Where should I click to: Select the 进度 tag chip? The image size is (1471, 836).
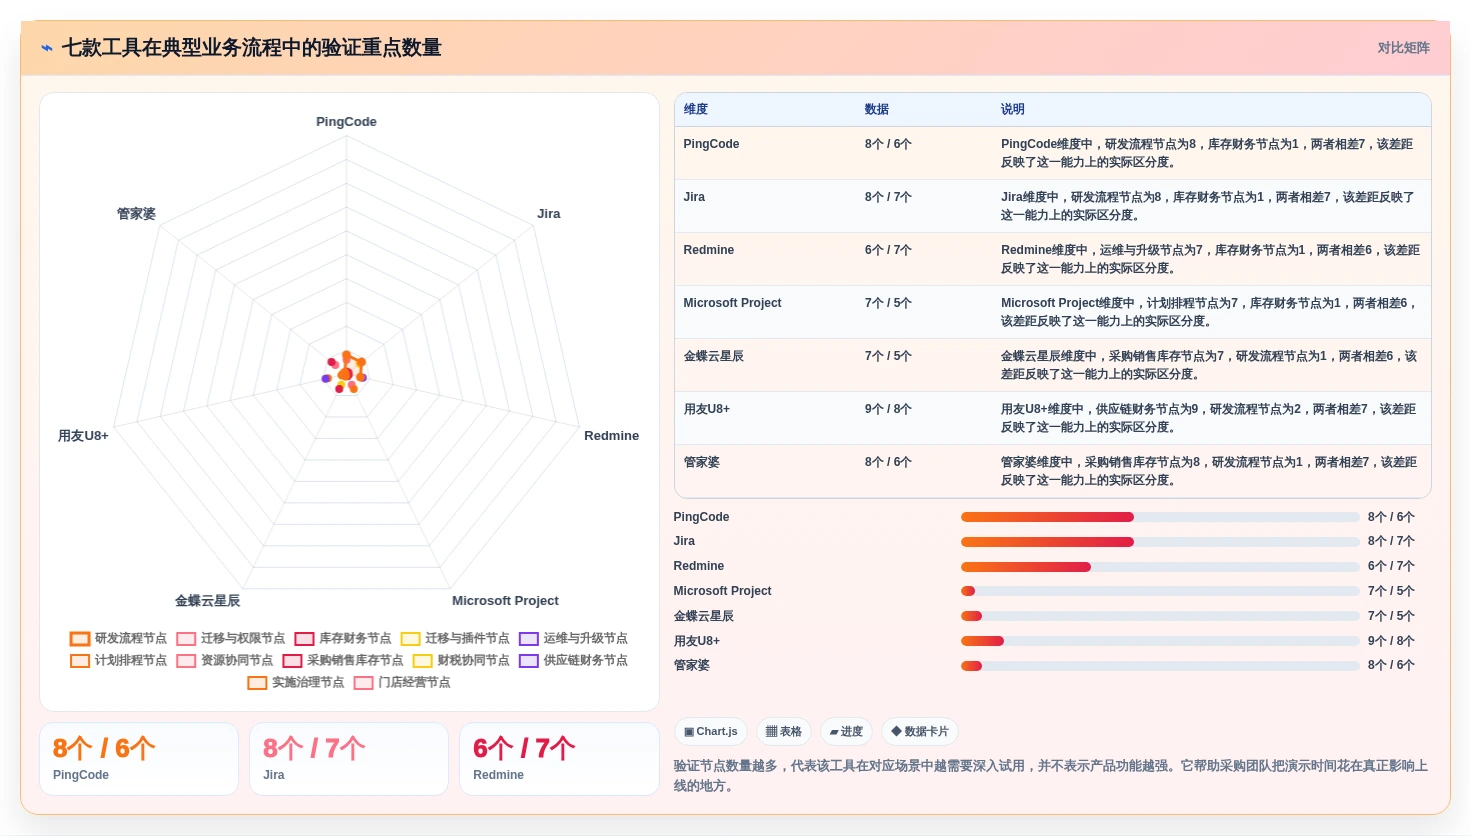click(x=846, y=732)
